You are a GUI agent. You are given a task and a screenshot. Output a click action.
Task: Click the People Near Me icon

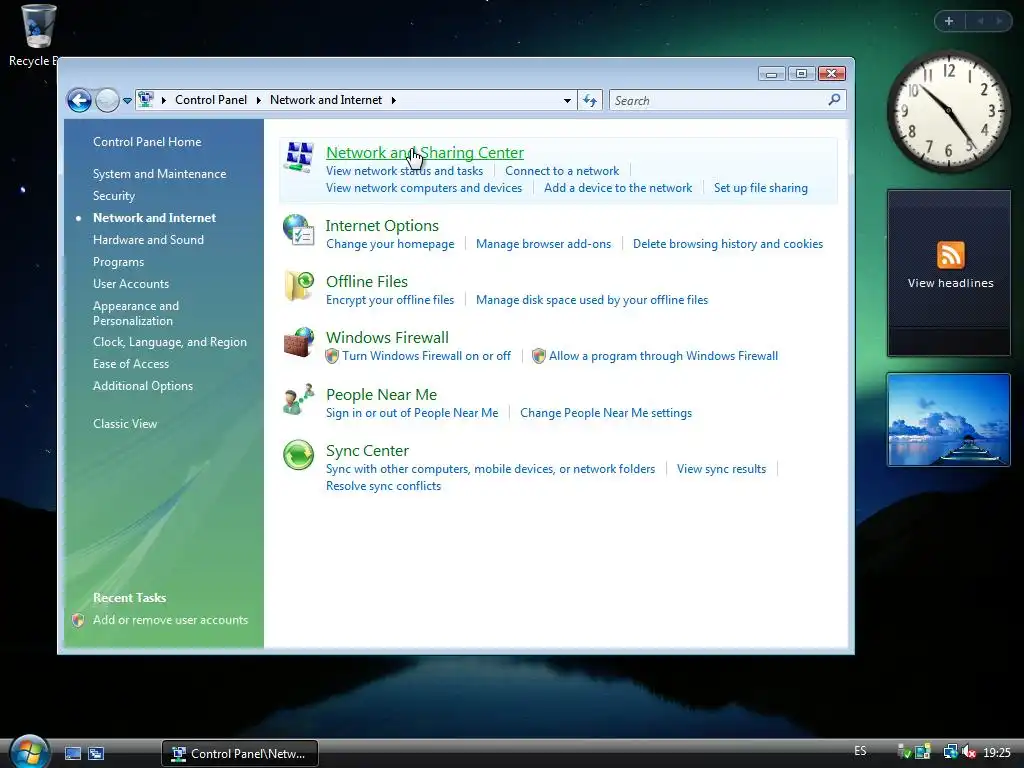(x=299, y=399)
